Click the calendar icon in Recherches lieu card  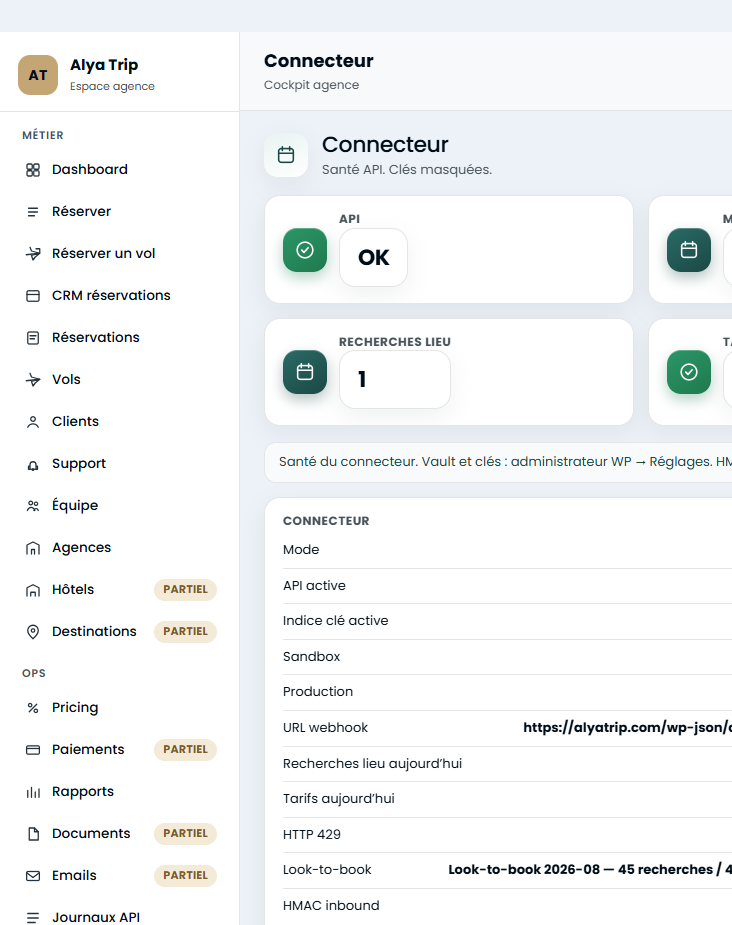[305, 372]
